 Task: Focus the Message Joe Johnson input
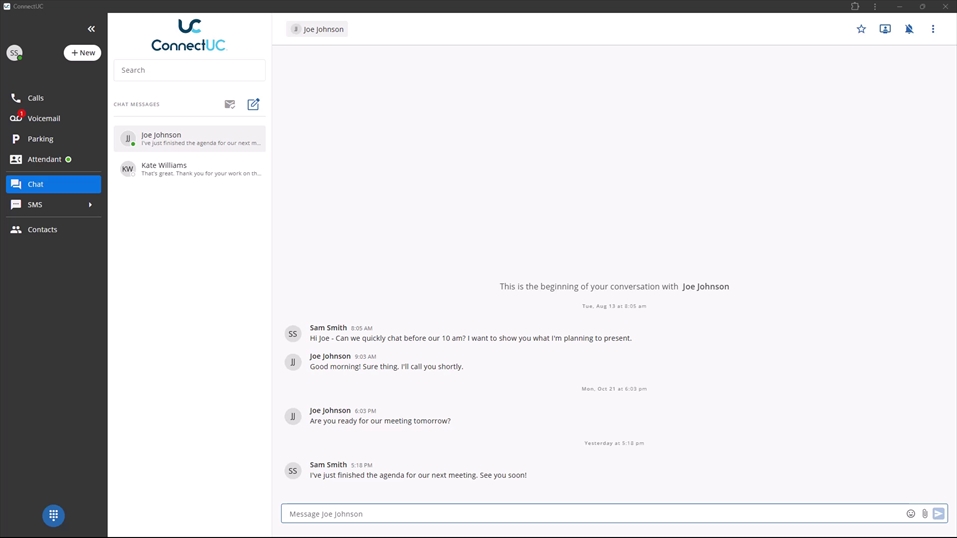tap(590, 514)
